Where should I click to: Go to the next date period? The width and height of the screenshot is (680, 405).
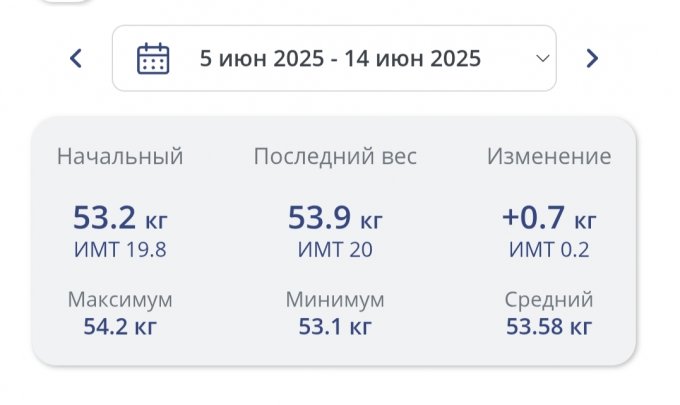coord(592,58)
